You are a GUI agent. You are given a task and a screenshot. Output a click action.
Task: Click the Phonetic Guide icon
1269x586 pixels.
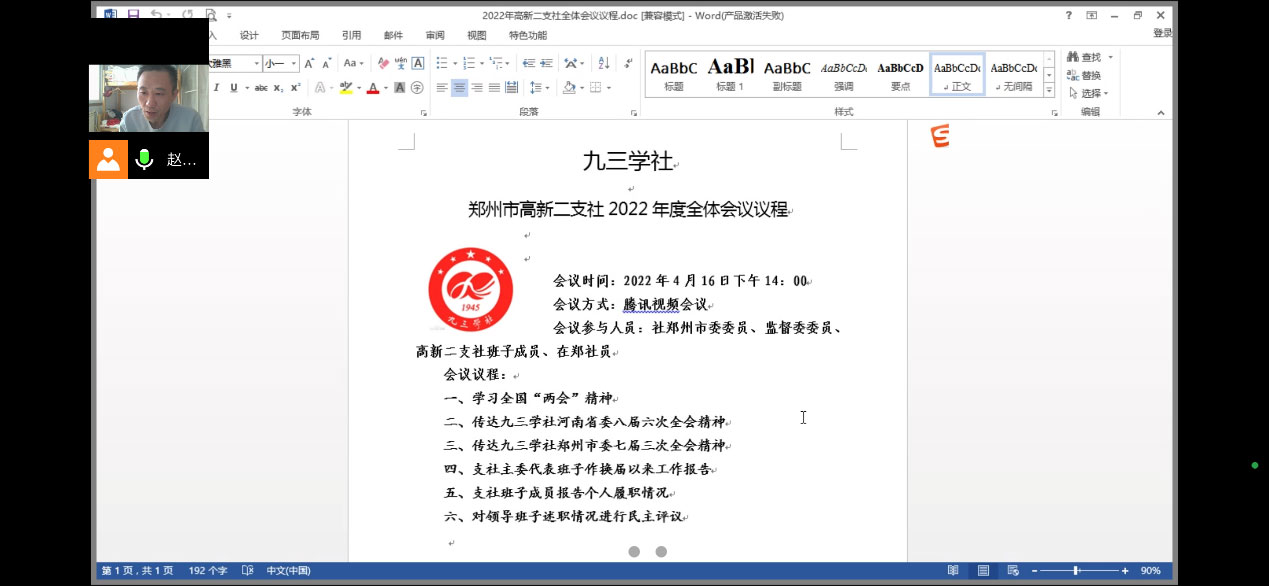pos(401,63)
